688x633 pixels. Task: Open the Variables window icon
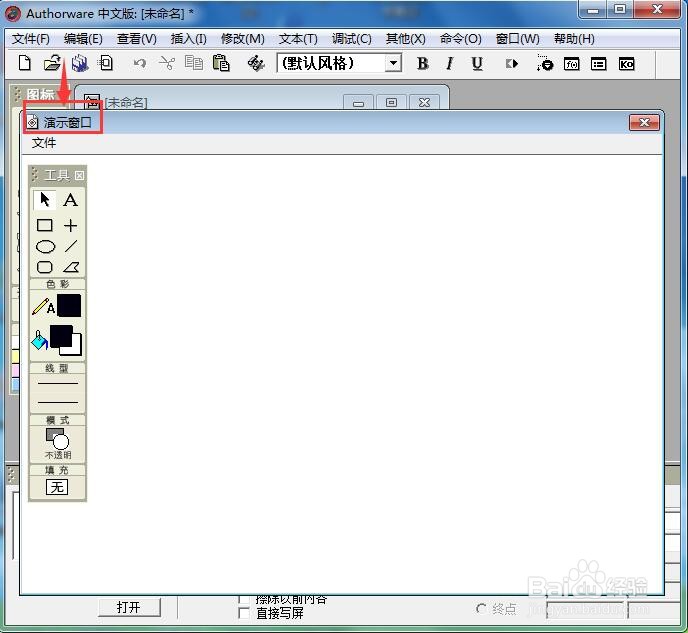598,64
